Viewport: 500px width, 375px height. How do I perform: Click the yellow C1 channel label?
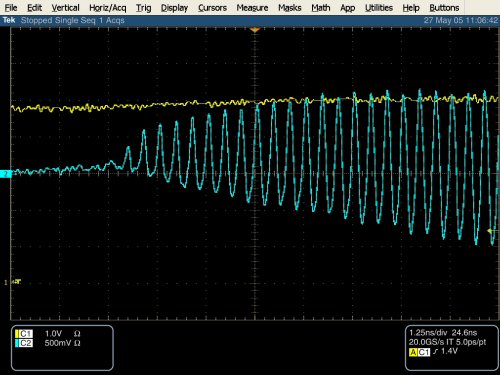pos(24,334)
